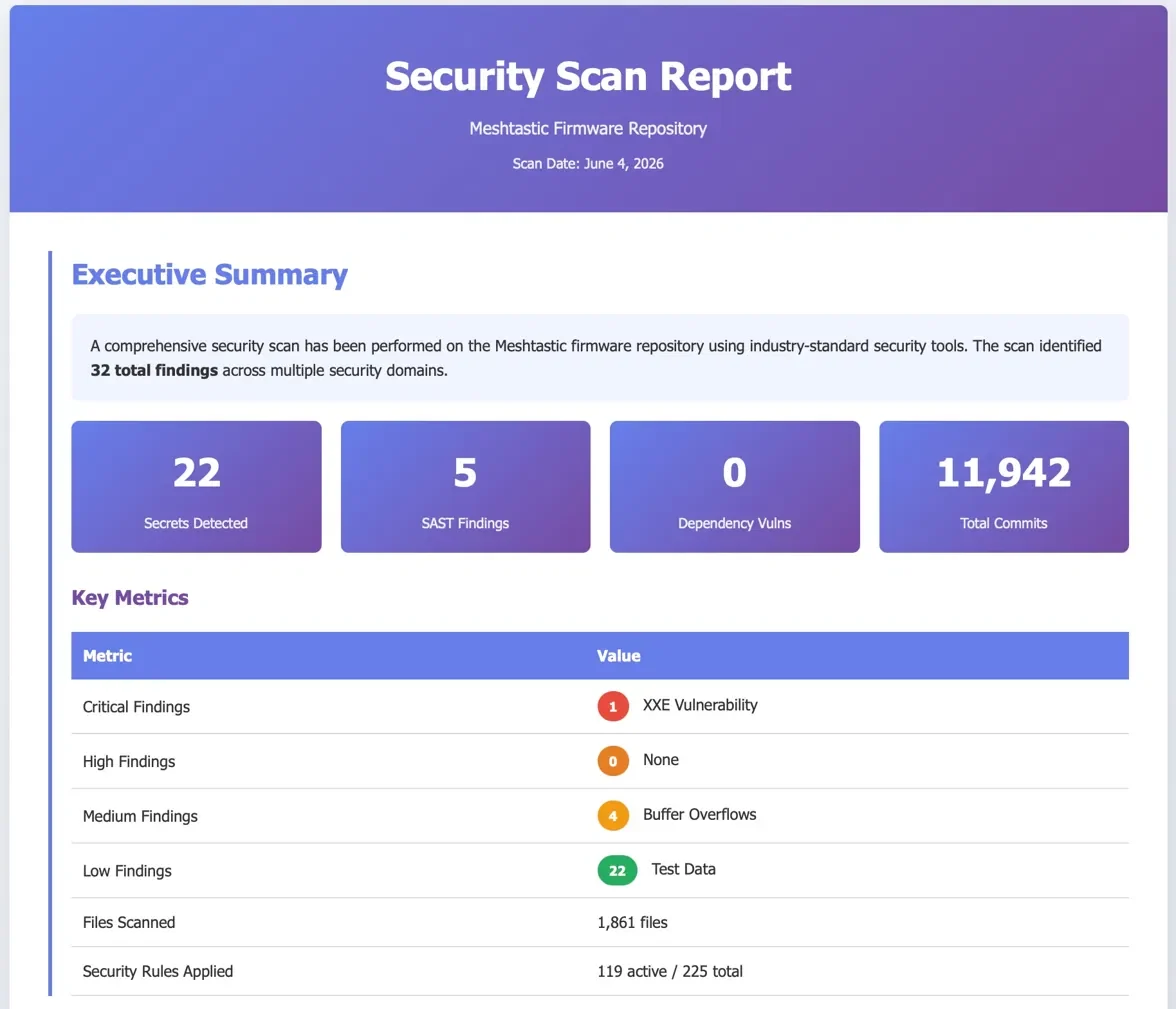Click the 119 active / 225 total value
The image size is (1176, 1009).
pos(670,971)
